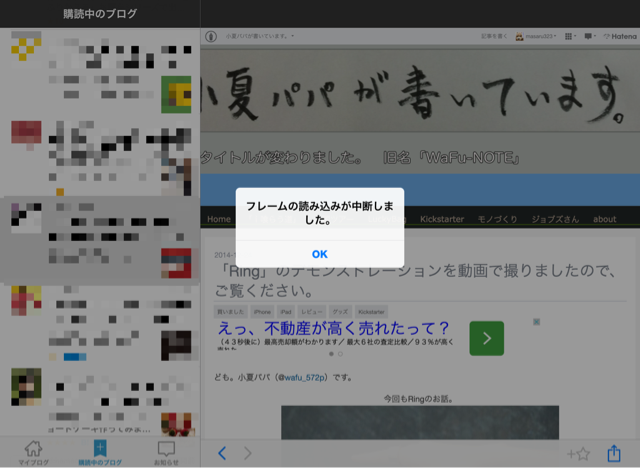Click the グッズ category tag
Viewport: 640px width, 468px height.
click(x=340, y=312)
